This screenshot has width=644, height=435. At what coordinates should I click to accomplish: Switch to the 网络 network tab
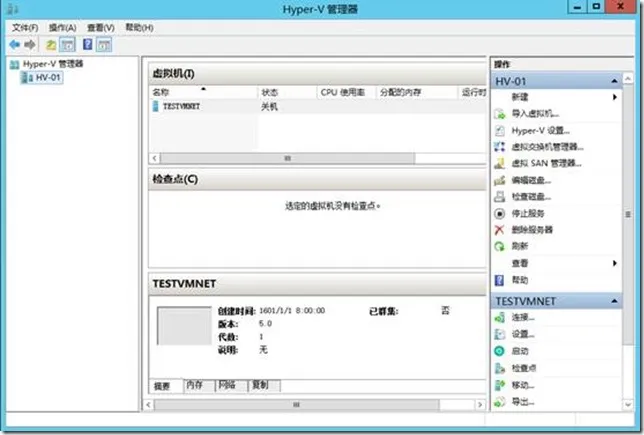(x=231, y=385)
